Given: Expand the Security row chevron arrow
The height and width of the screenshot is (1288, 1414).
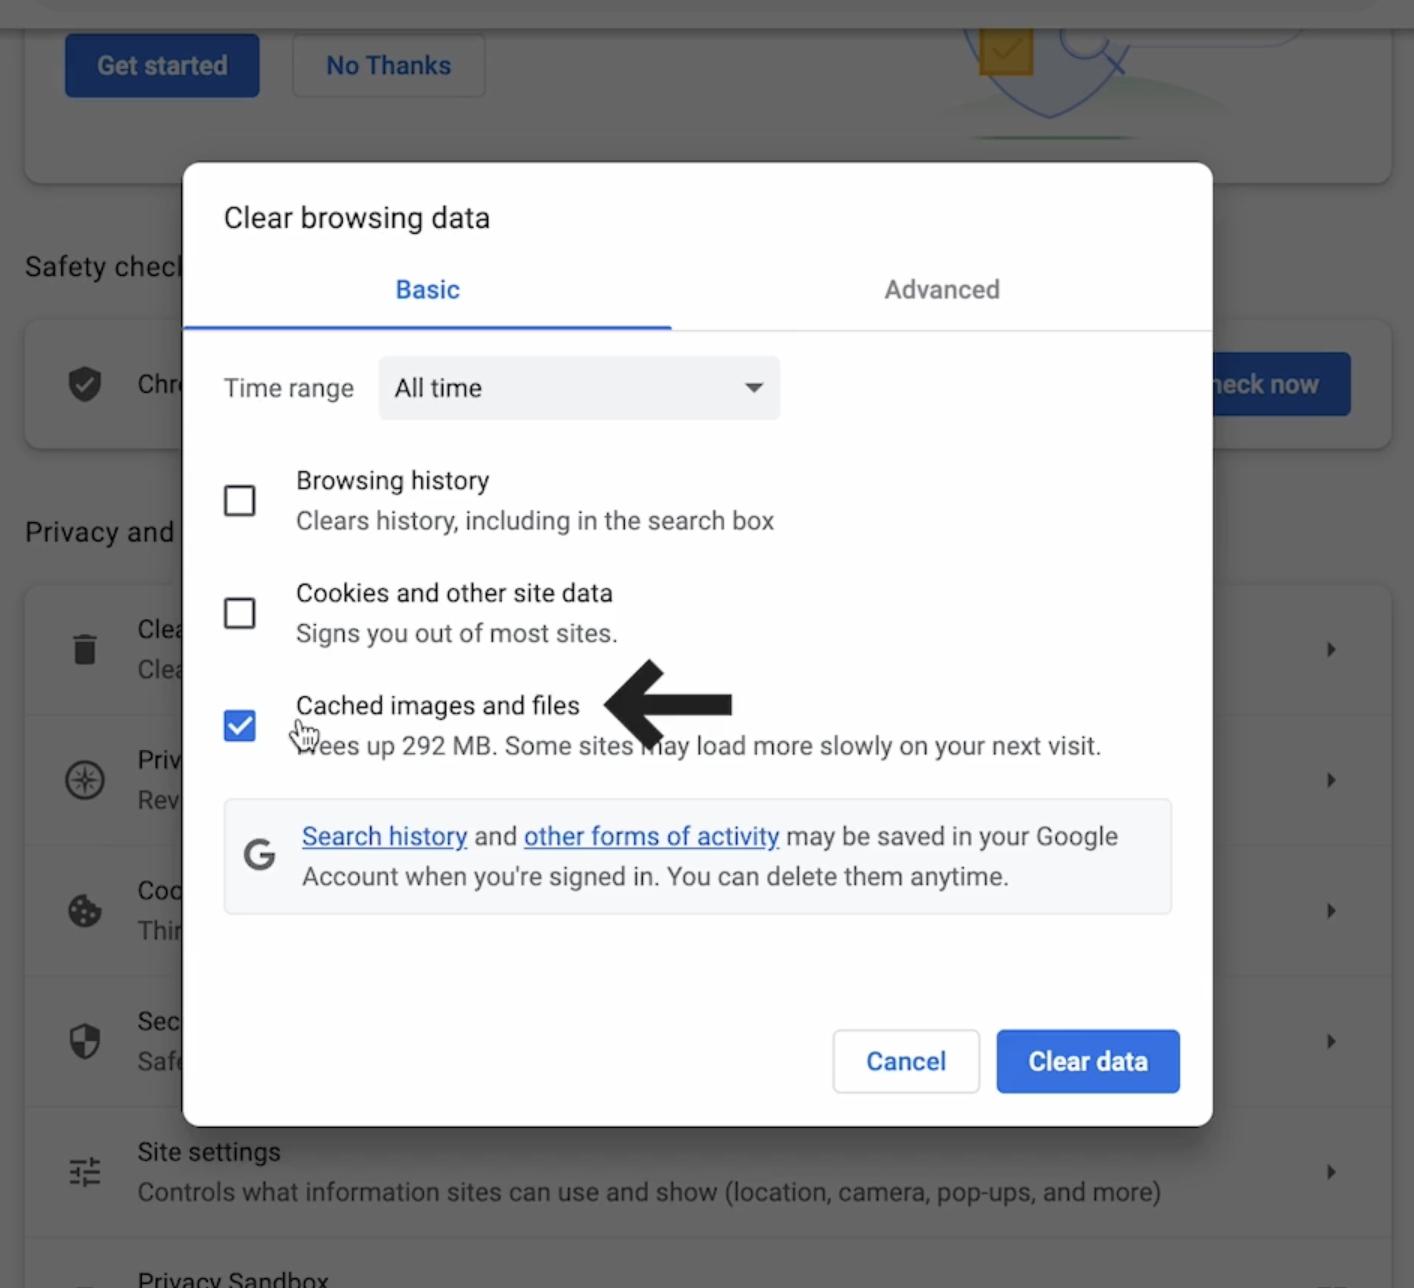Looking at the screenshot, I should (1331, 1041).
